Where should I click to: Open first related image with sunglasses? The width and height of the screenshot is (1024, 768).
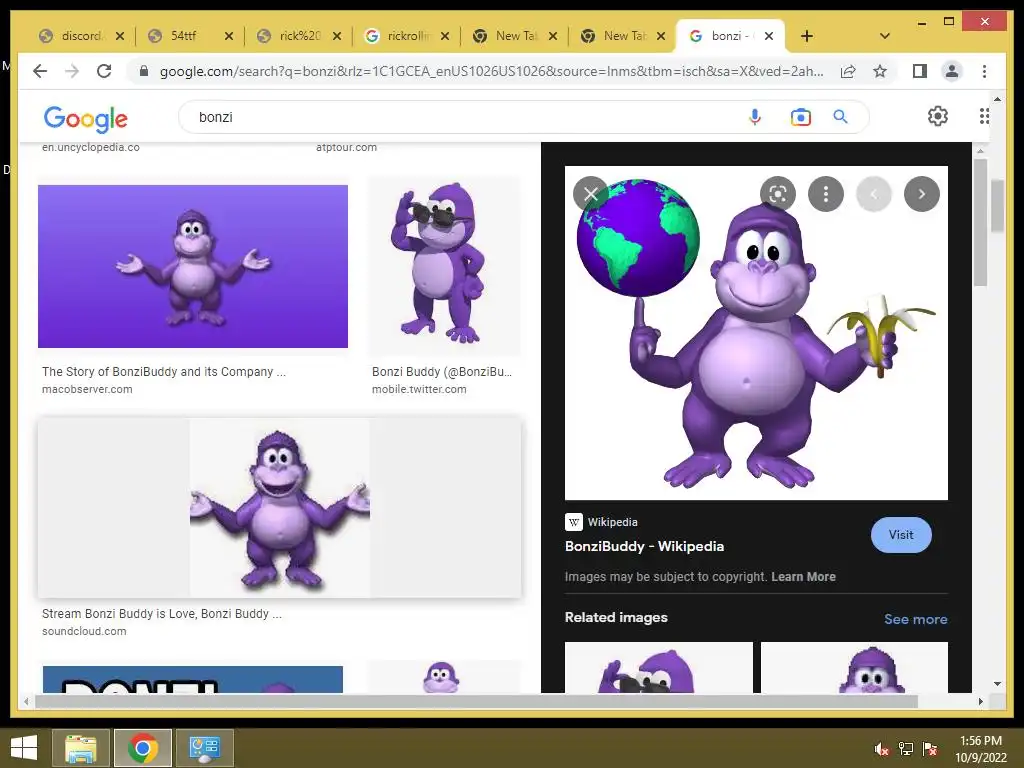pos(658,667)
